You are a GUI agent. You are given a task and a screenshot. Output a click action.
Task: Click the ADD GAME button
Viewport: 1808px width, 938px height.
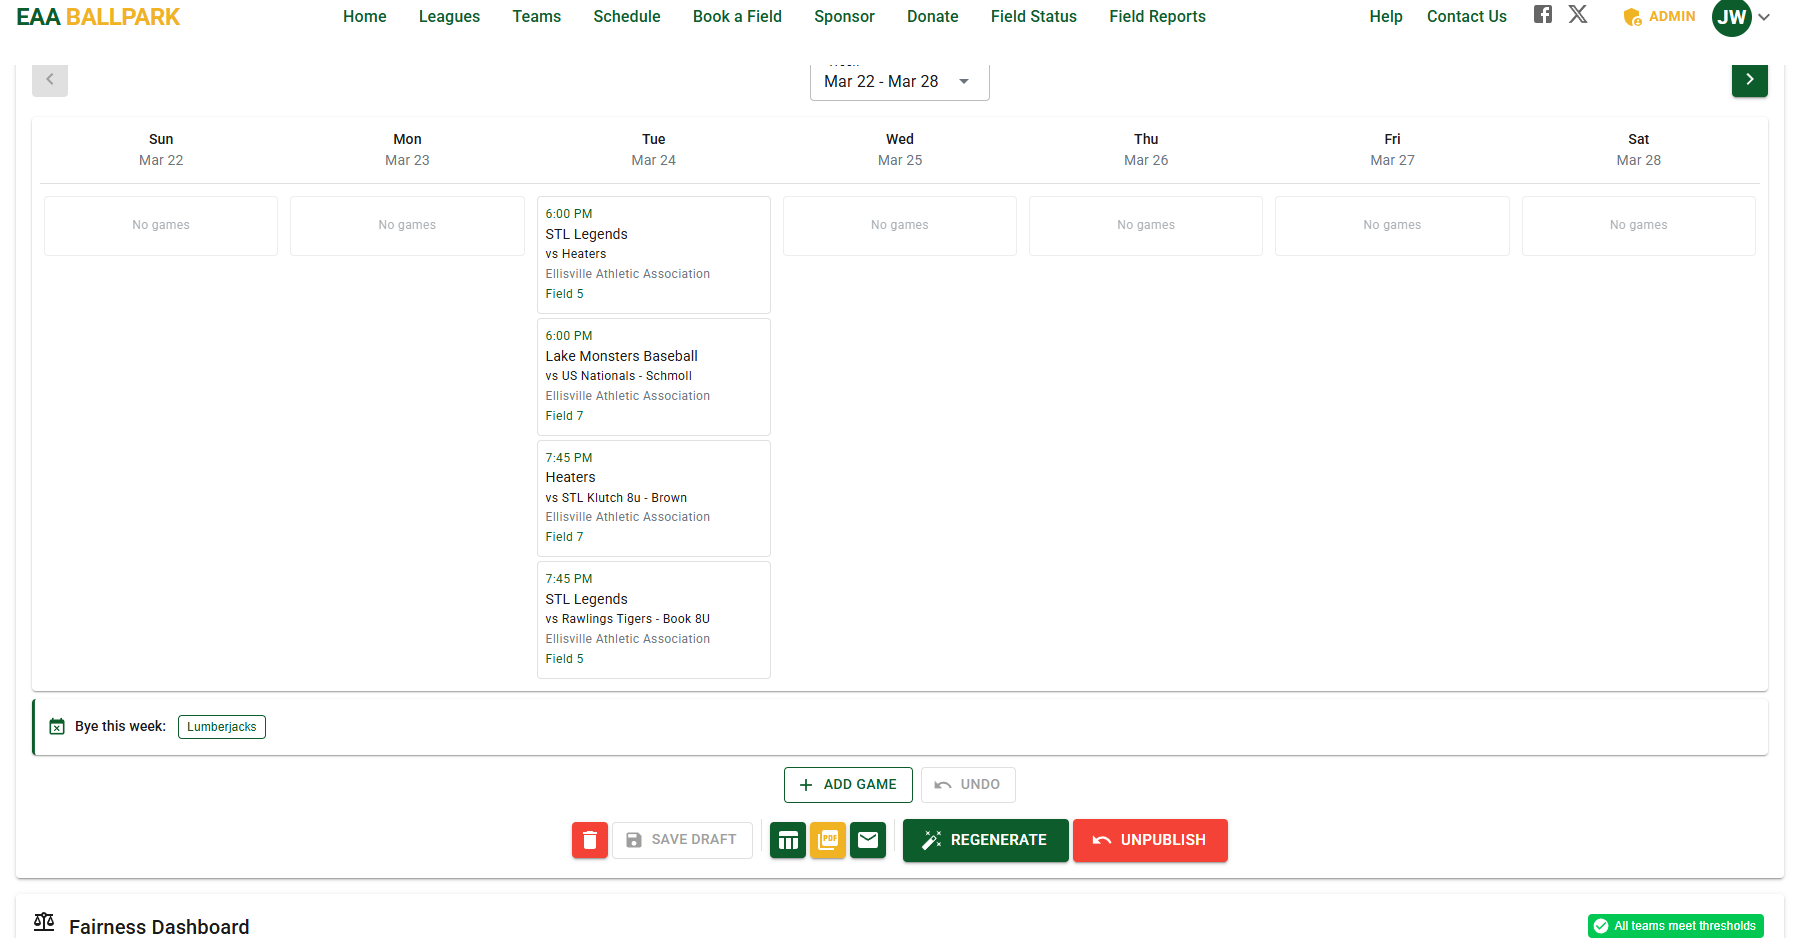coord(848,785)
